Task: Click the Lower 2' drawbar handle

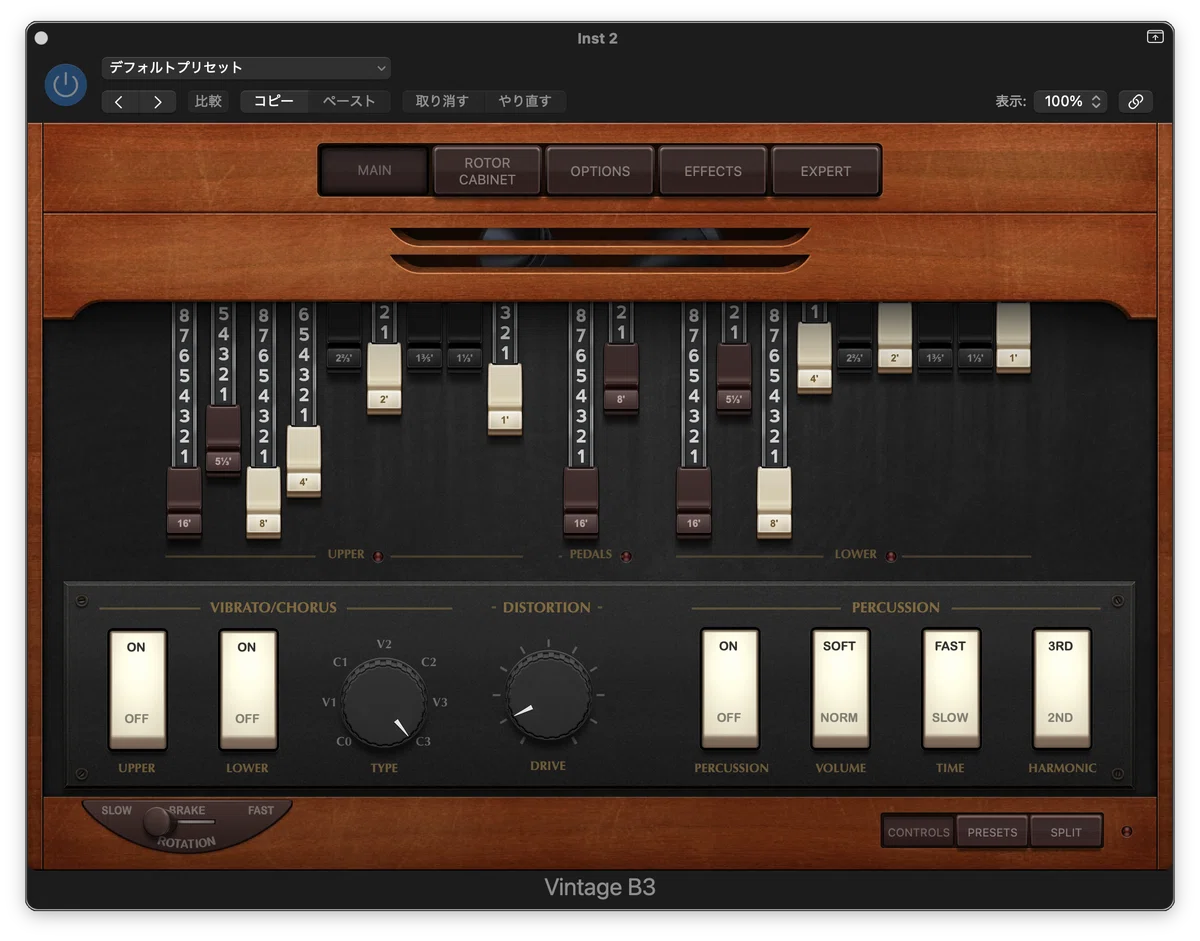Action: pyautogui.click(x=895, y=338)
